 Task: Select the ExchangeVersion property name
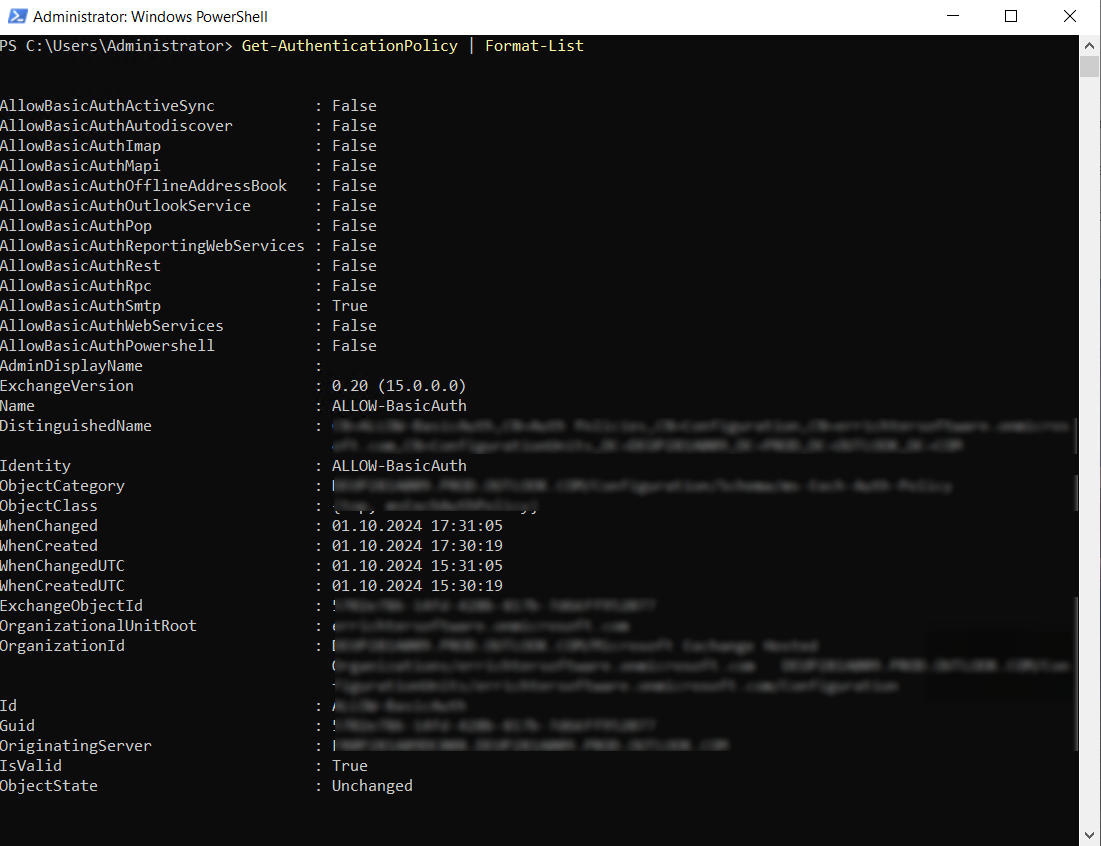coord(67,386)
